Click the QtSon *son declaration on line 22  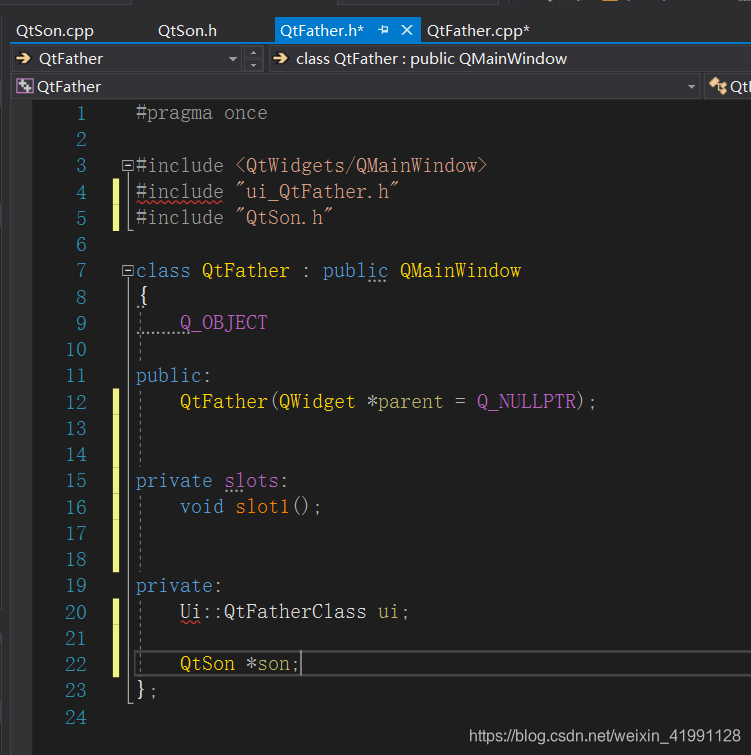pos(239,664)
